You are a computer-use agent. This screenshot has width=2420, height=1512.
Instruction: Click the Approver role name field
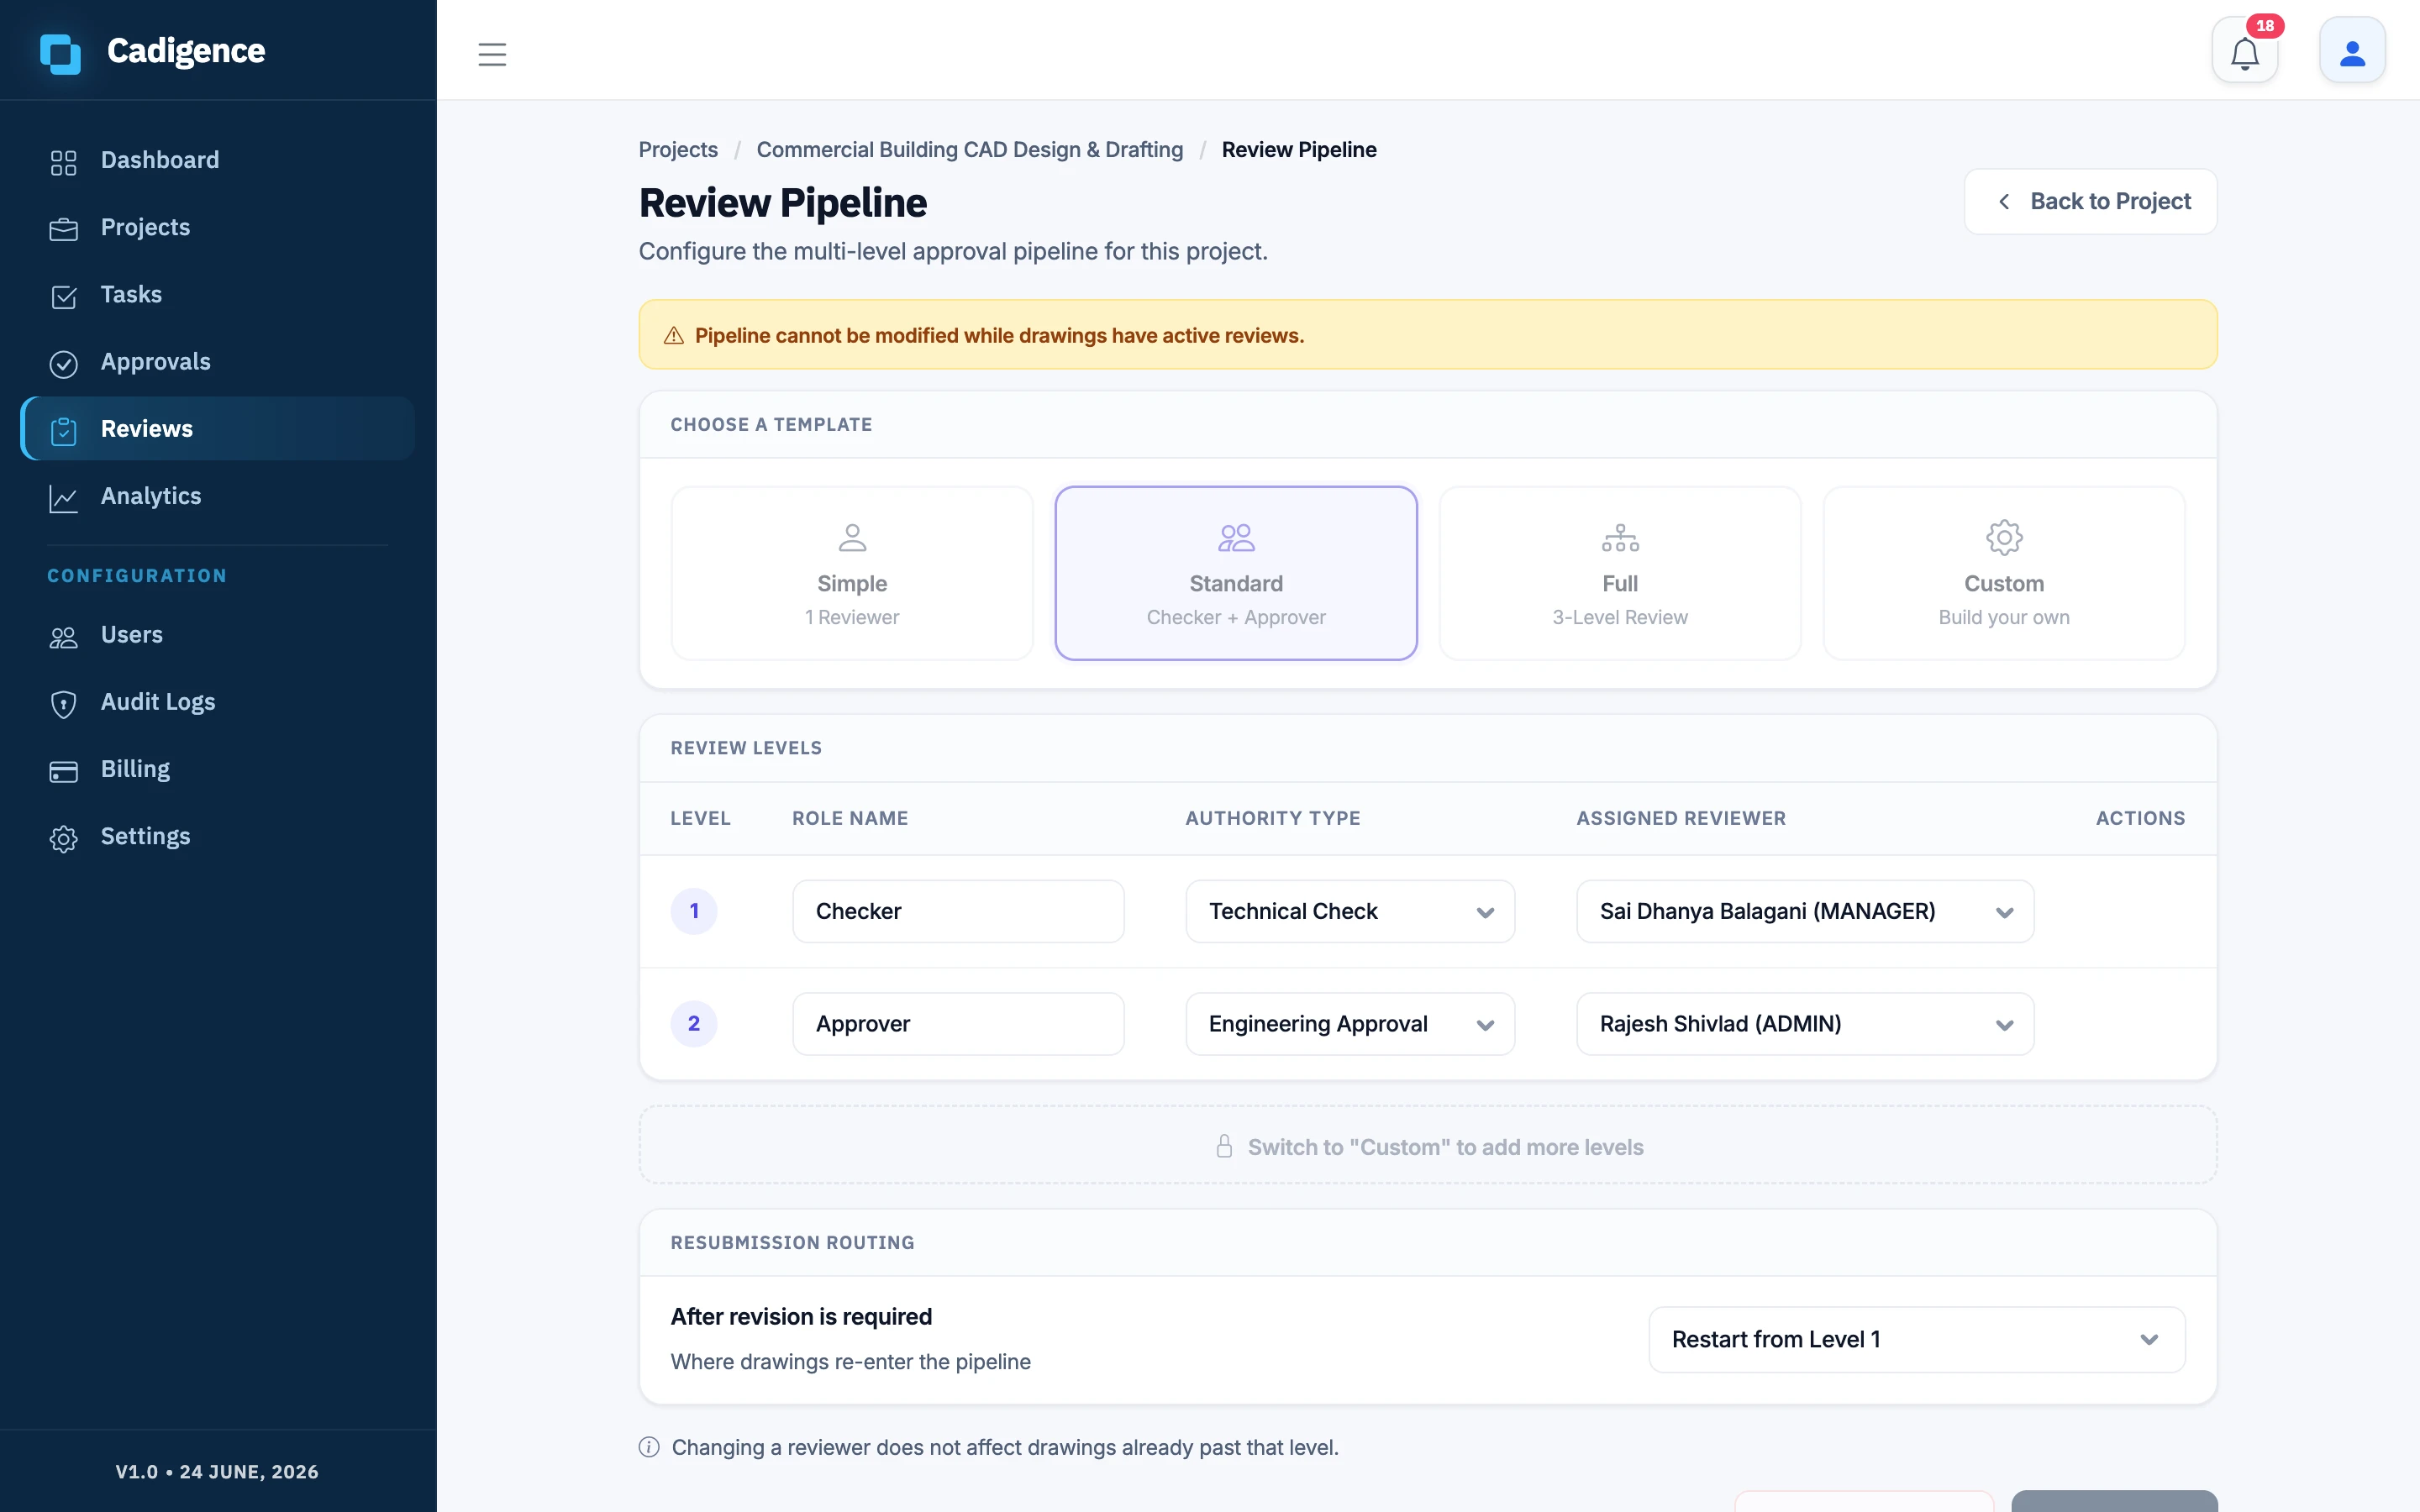[x=958, y=1024]
